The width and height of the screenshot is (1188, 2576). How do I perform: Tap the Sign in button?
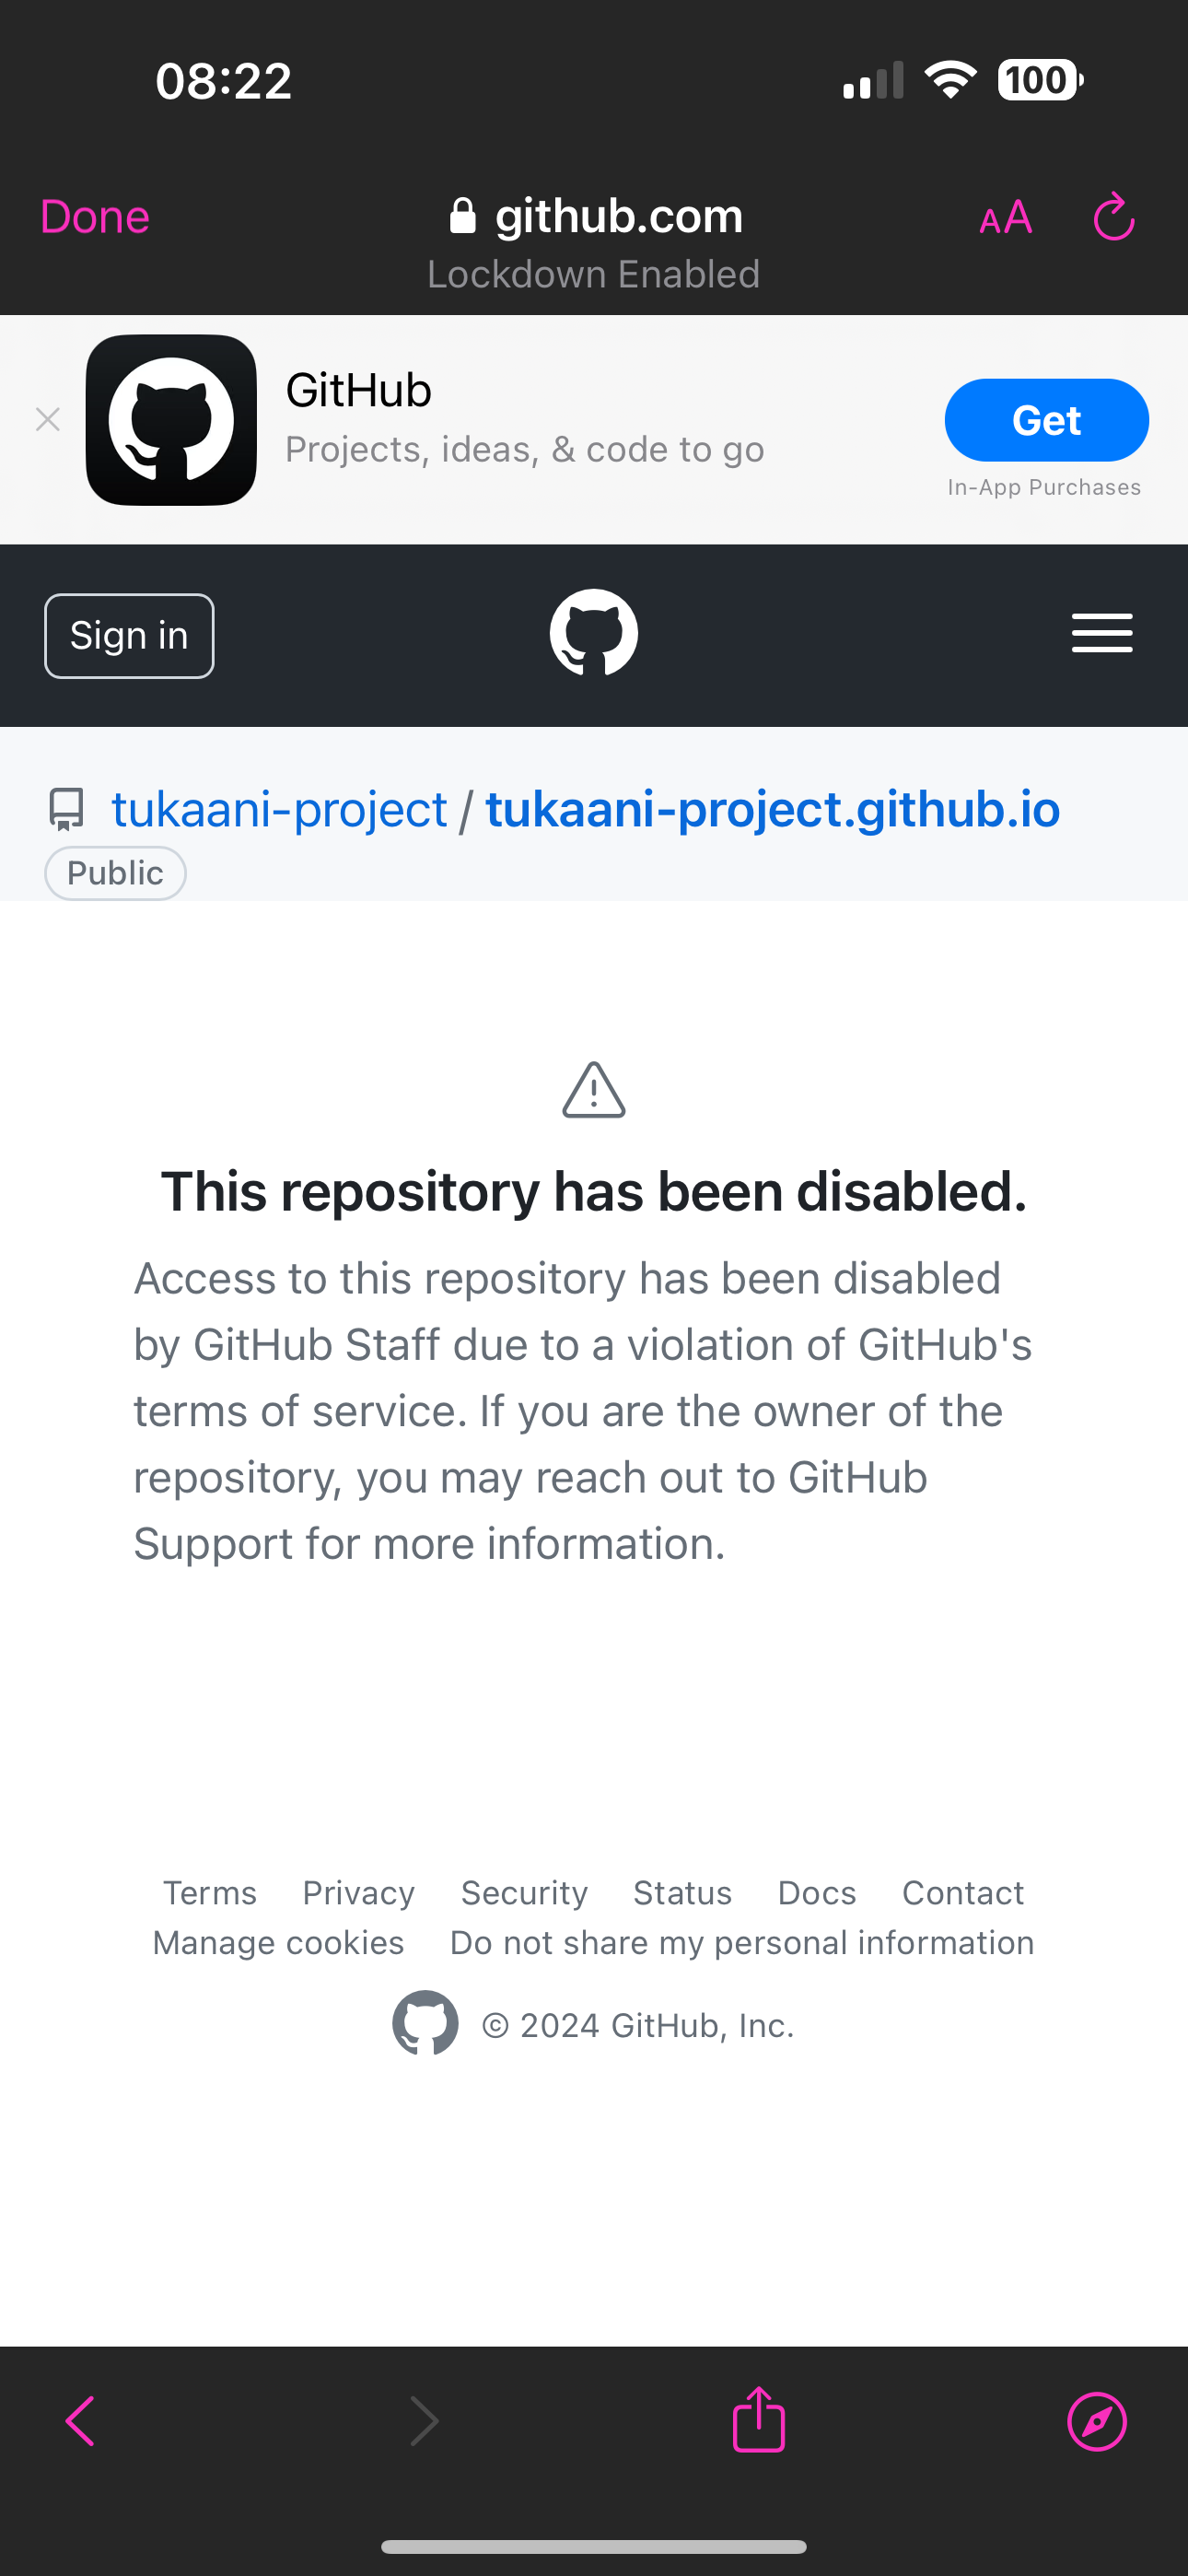(129, 636)
